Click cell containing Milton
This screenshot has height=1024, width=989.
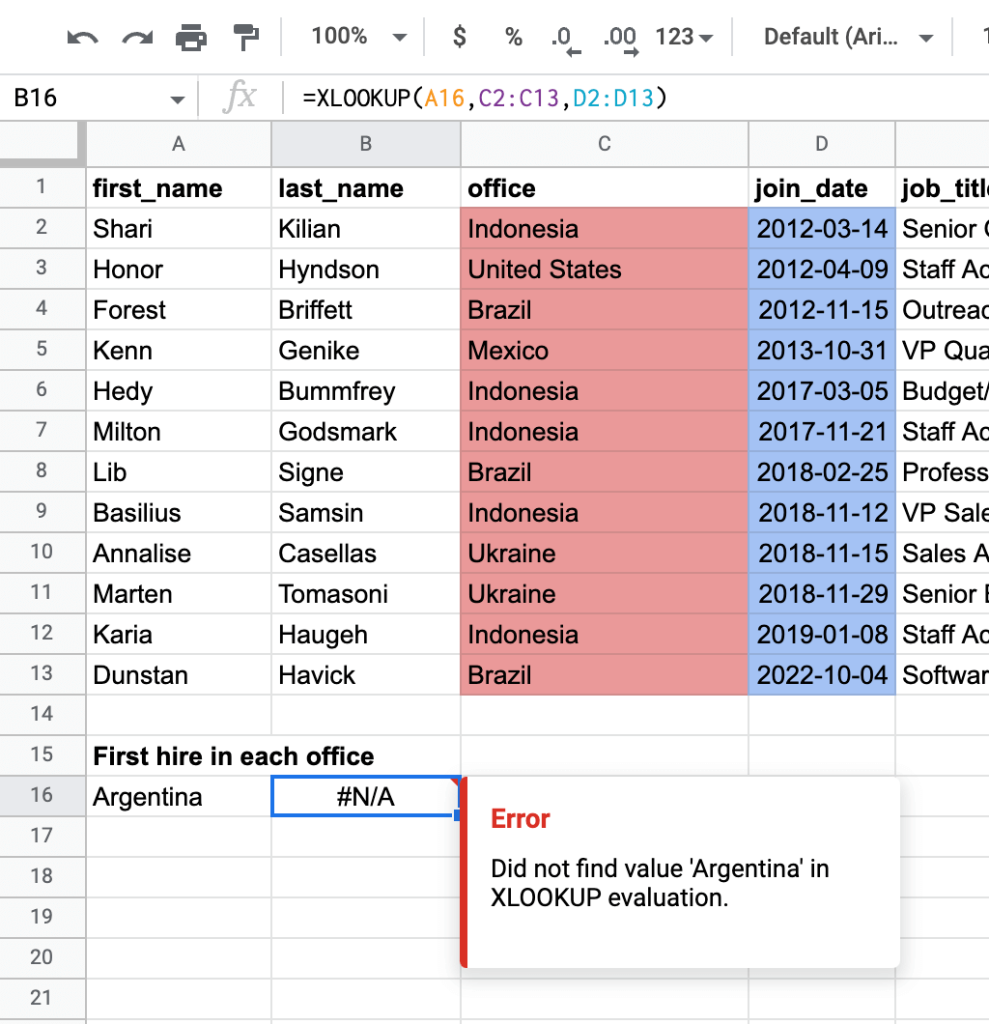click(x=178, y=431)
